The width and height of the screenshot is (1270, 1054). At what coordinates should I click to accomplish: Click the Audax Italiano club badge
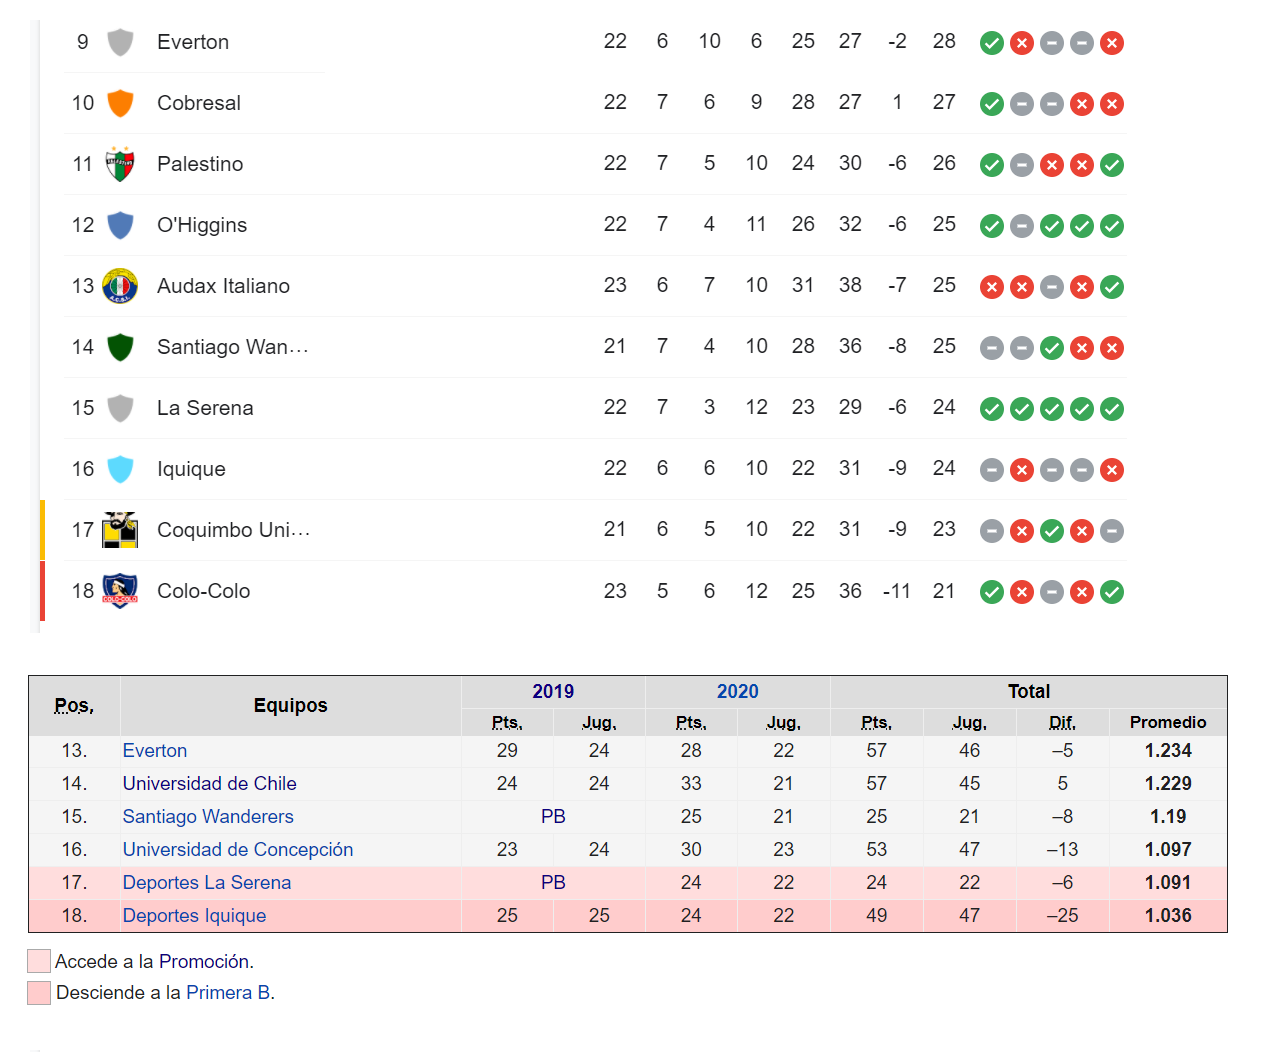coord(120,286)
